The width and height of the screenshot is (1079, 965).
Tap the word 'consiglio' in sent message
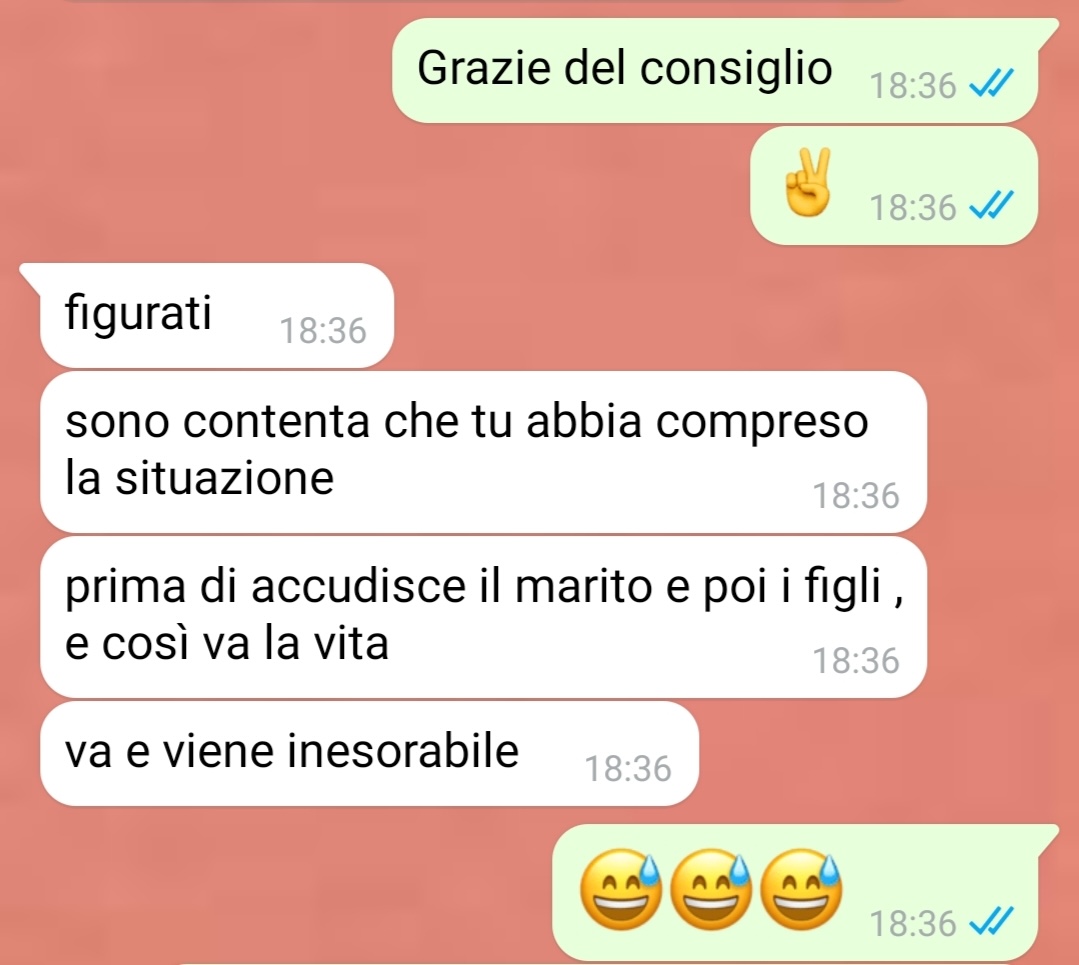736,70
